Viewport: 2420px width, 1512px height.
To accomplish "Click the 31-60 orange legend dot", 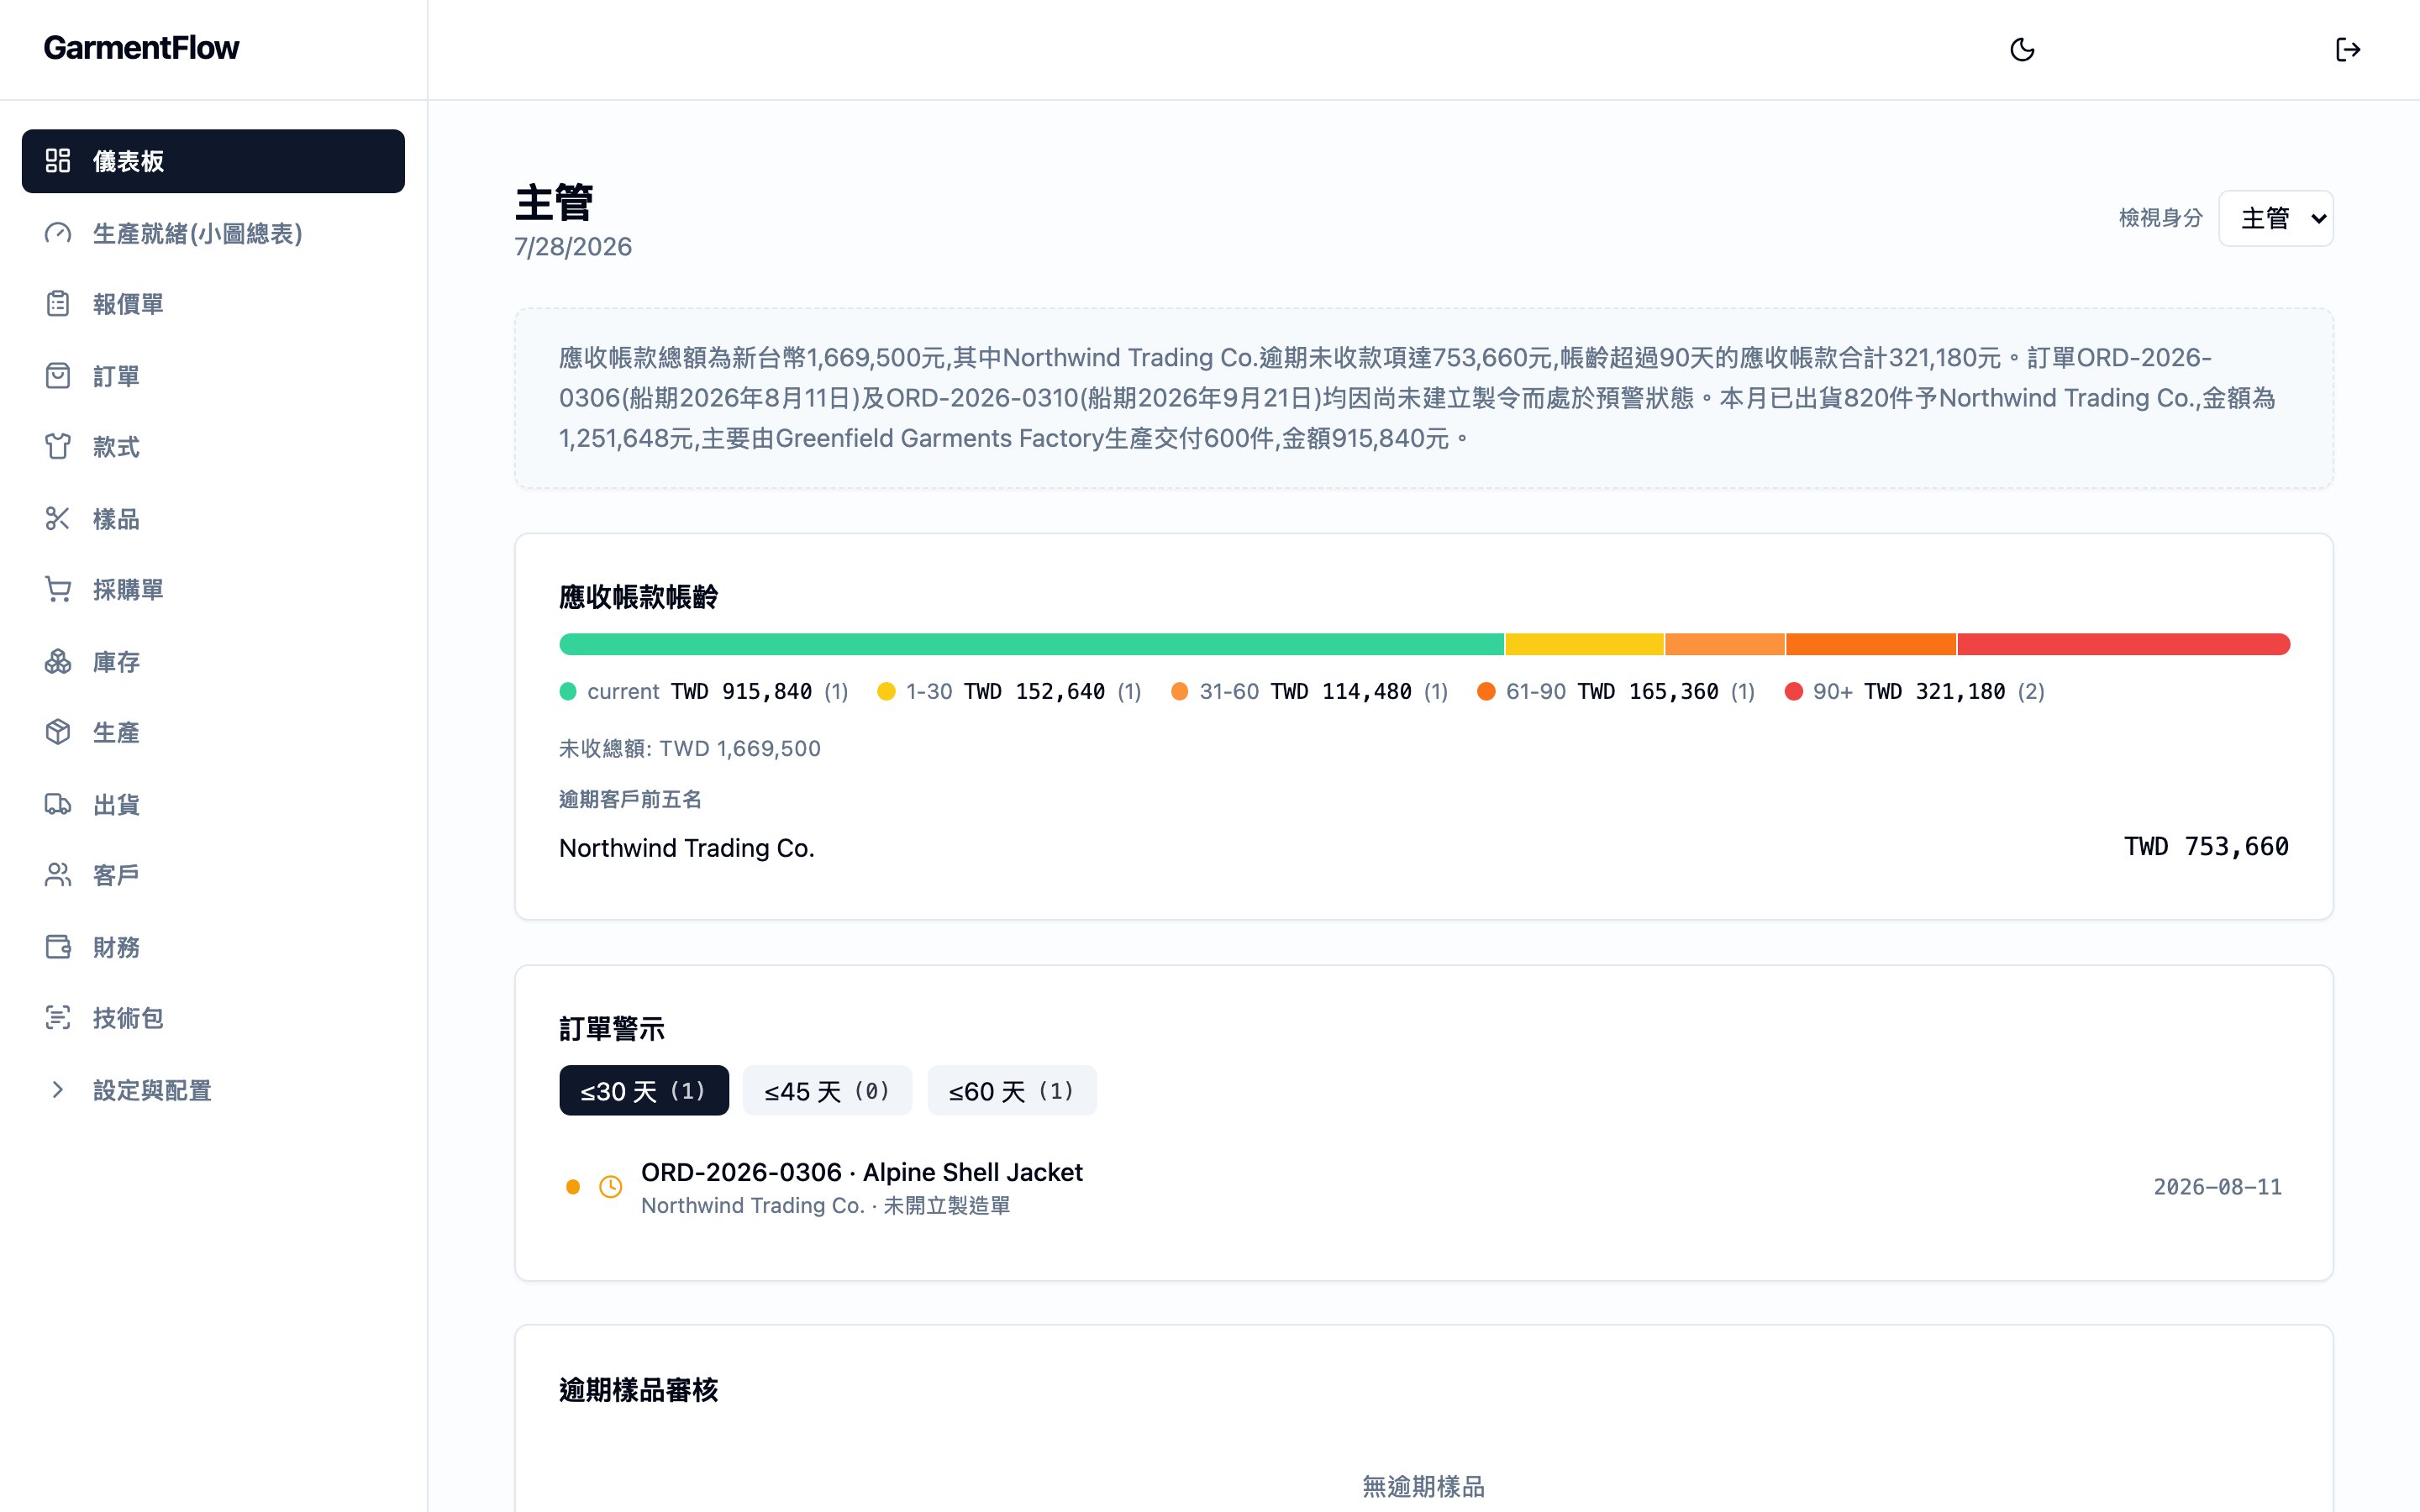I will [x=1180, y=692].
